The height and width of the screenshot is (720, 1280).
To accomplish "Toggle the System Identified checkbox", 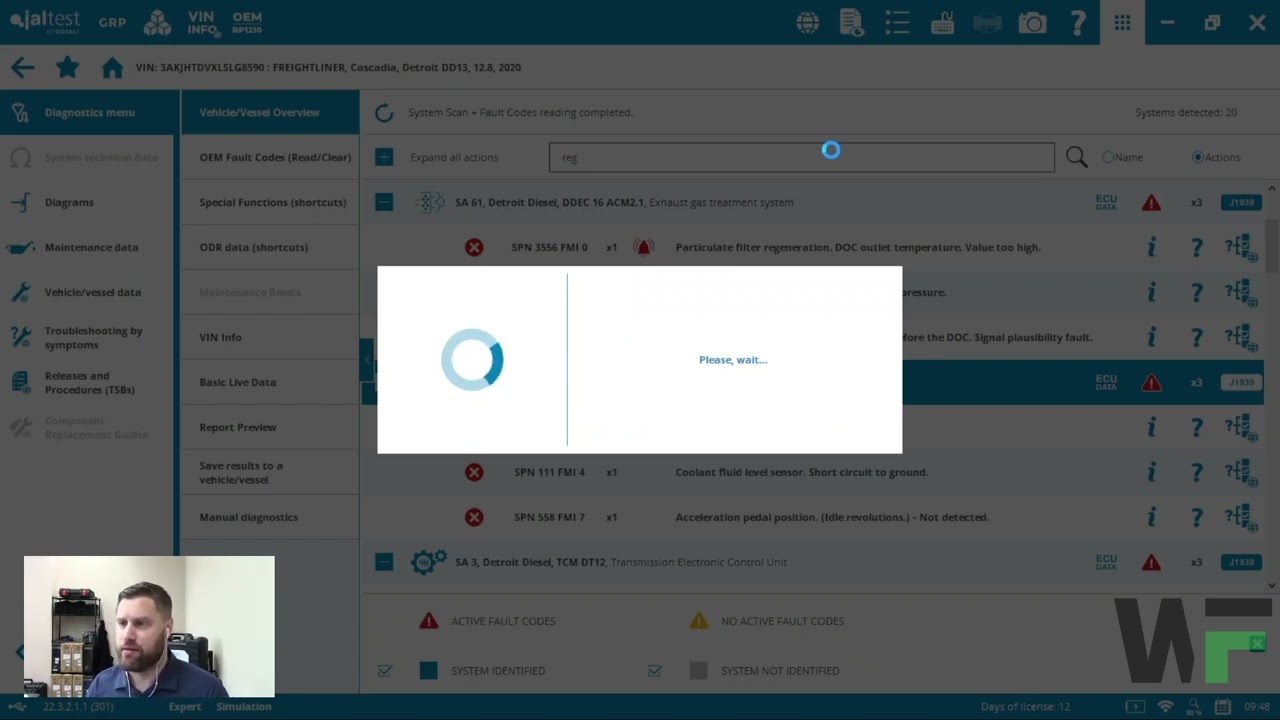I will click(x=385, y=671).
